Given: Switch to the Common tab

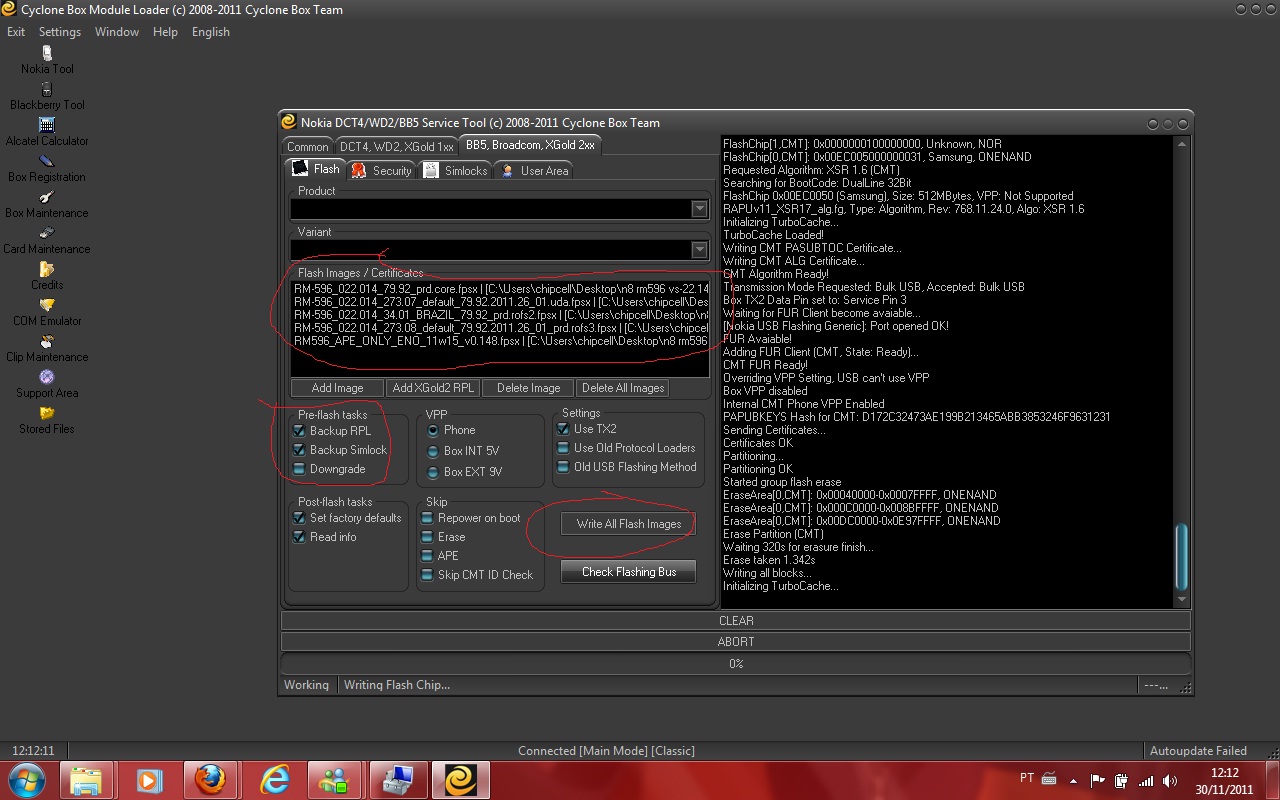Looking at the screenshot, I should click(308, 147).
